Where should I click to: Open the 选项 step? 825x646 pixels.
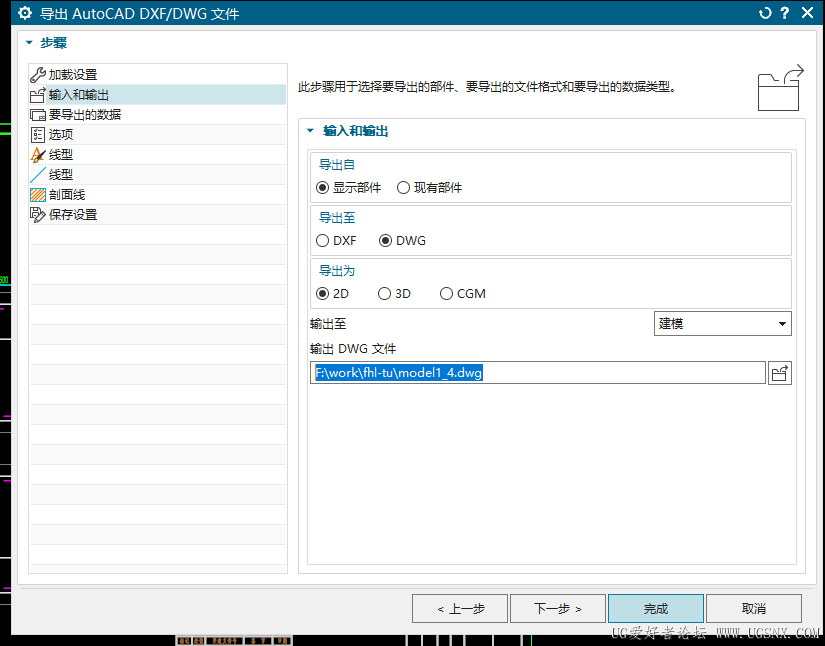click(158, 135)
